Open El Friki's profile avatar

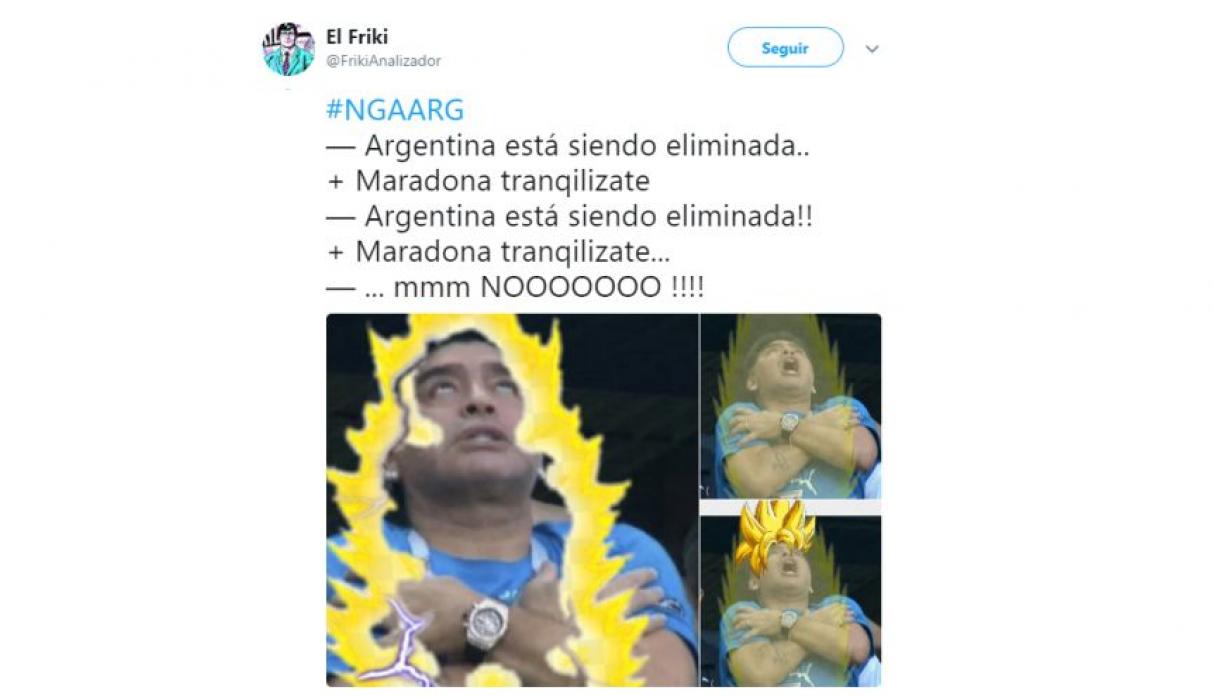[288, 48]
